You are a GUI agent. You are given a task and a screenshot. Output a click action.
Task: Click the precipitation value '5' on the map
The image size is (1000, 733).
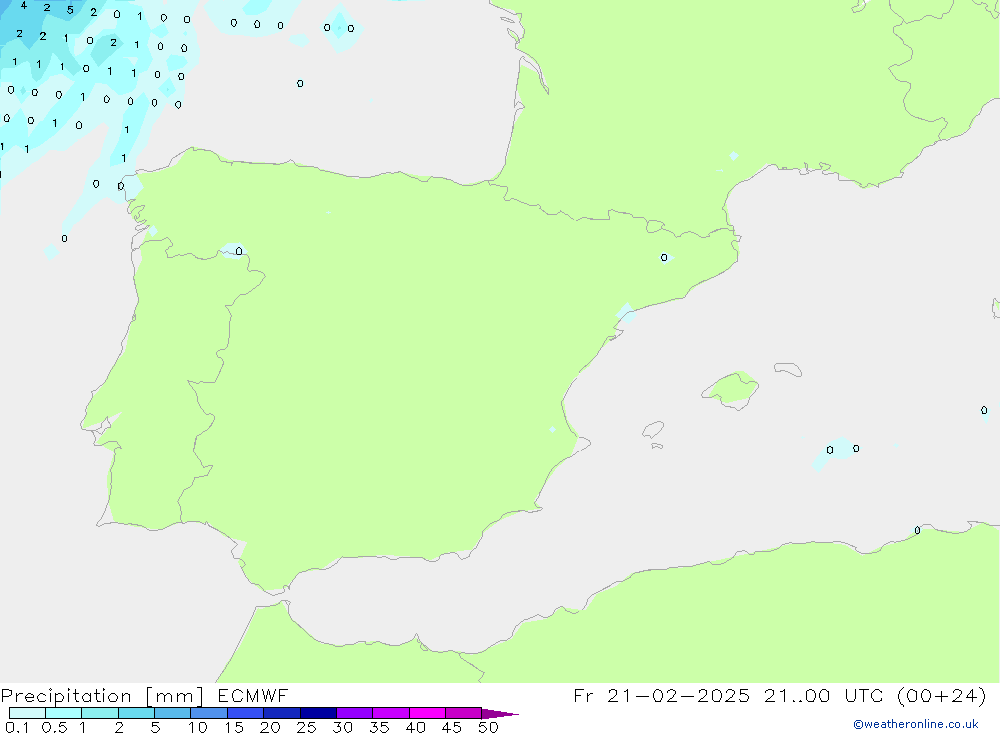[x=70, y=10]
